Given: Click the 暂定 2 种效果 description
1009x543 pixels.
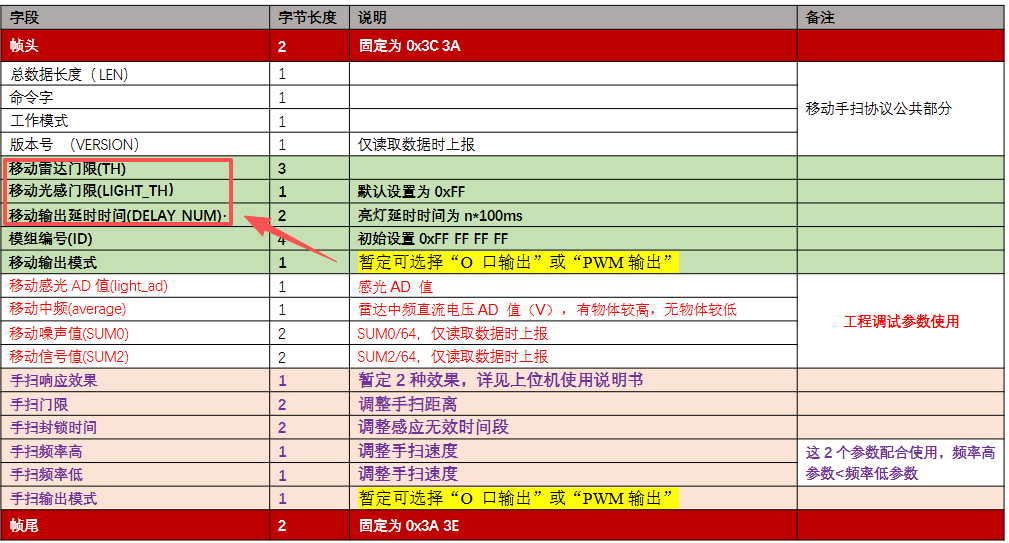Looking at the screenshot, I should (501, 380).
